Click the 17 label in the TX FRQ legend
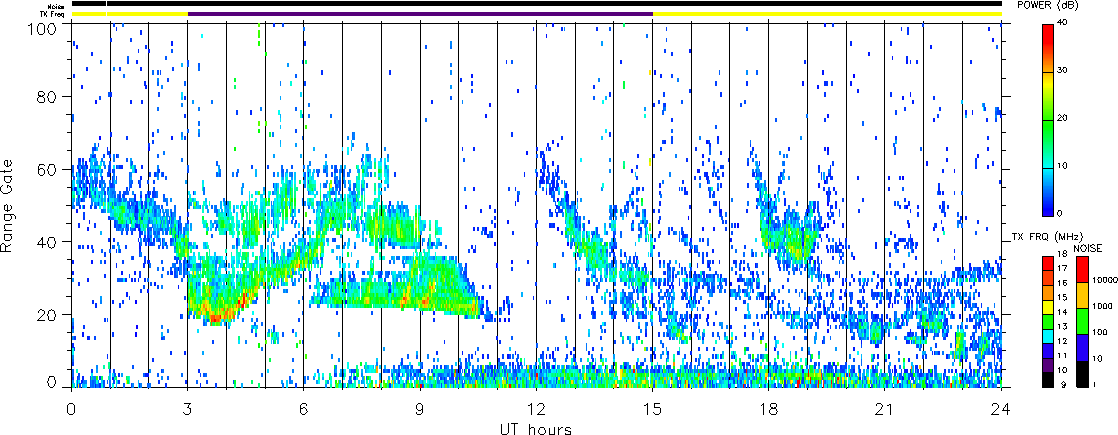Viewport: 1118px width, 435px height. (x=1064, y=269)
